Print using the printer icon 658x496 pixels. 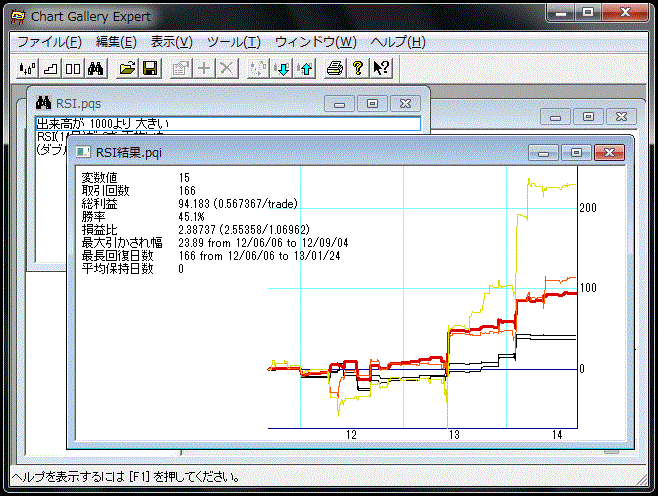tap(335, 68)
